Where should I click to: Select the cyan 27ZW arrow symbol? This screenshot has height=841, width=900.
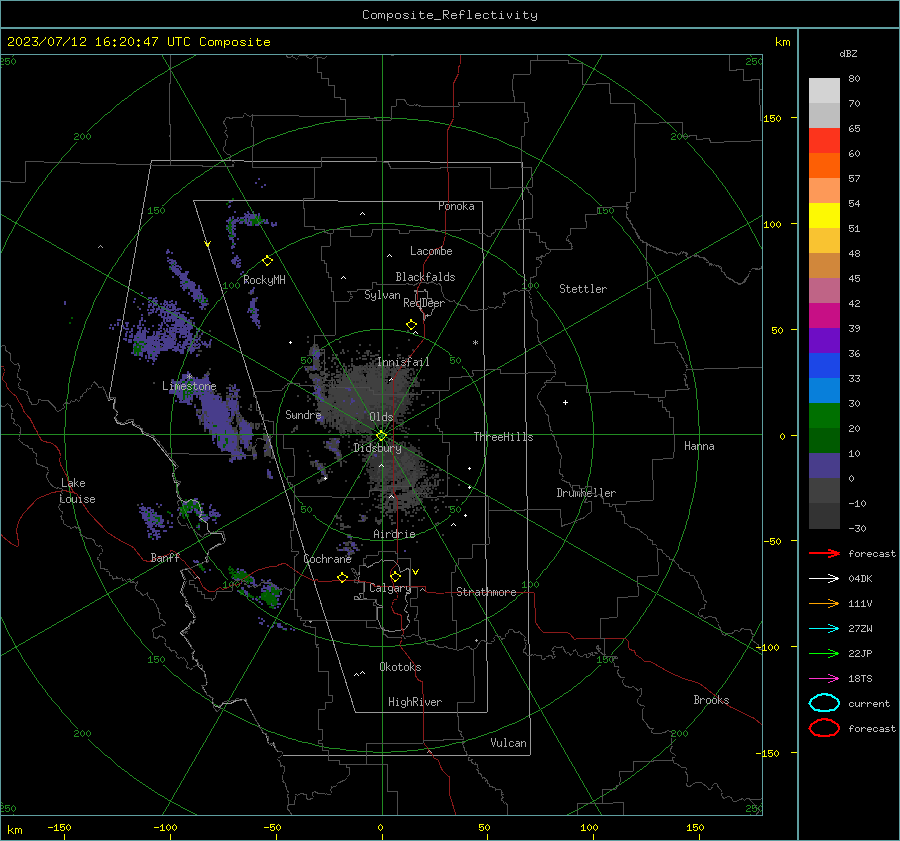click(x=824, y=629)
